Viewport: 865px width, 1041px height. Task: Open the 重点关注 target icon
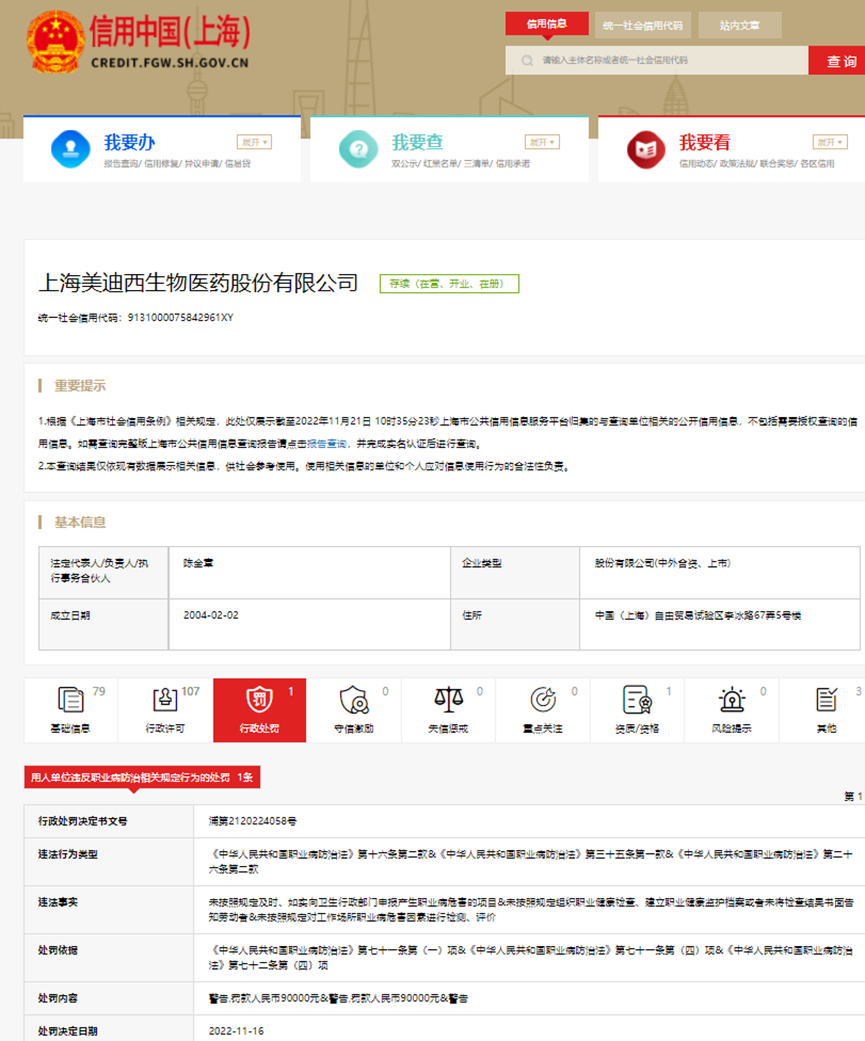tap(542, 700)
